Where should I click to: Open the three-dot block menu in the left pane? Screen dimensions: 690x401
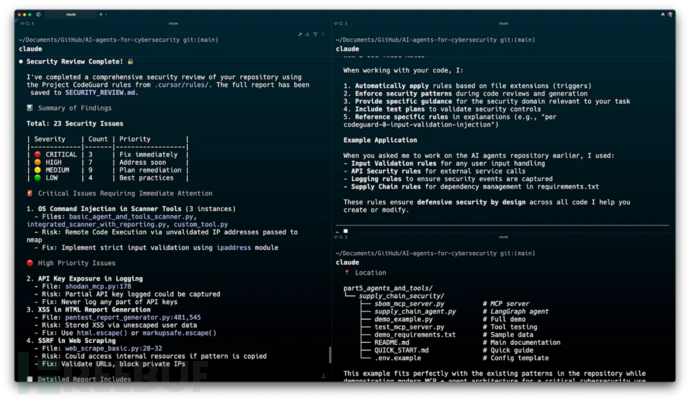(323, 34)
